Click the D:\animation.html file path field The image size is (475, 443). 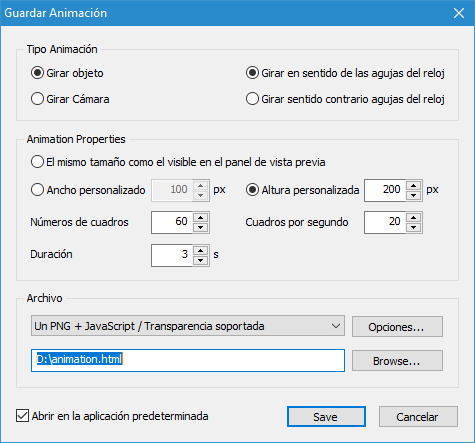[188, 360]
